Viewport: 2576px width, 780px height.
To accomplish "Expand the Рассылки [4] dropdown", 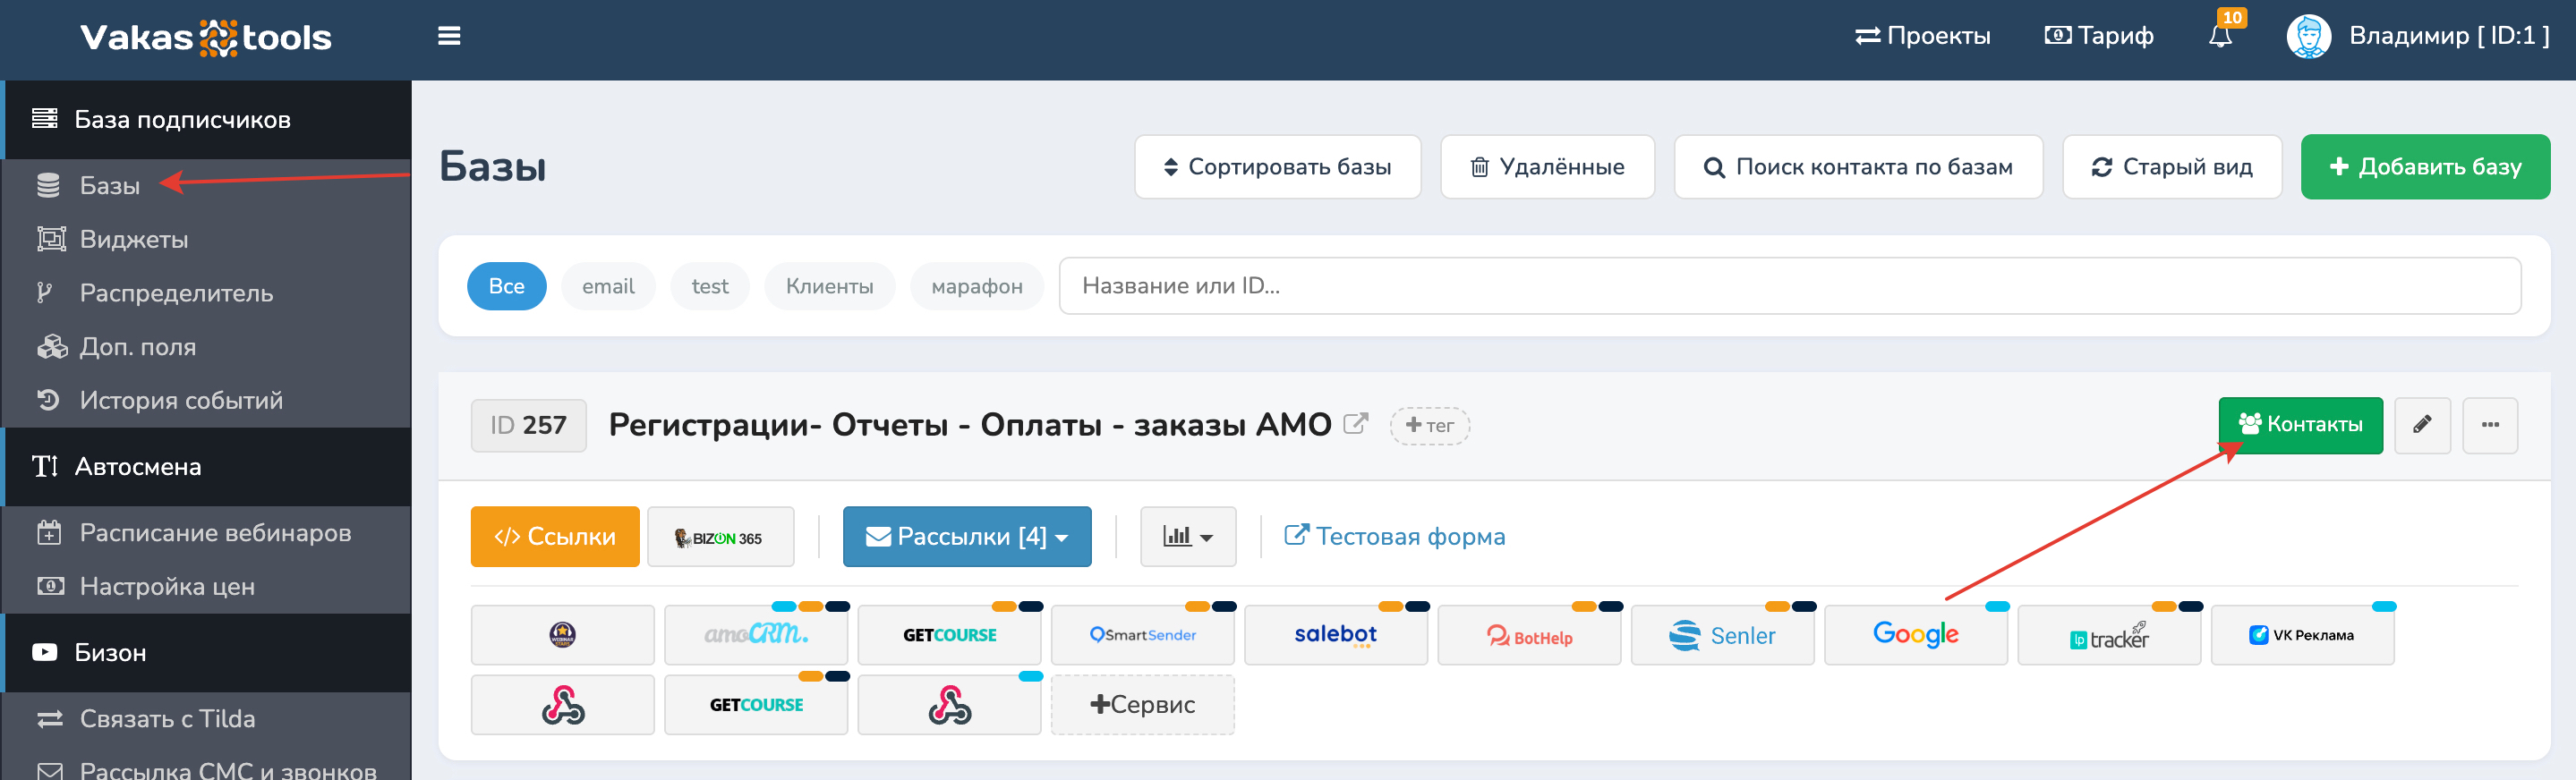I will click(x=966, y=537).
